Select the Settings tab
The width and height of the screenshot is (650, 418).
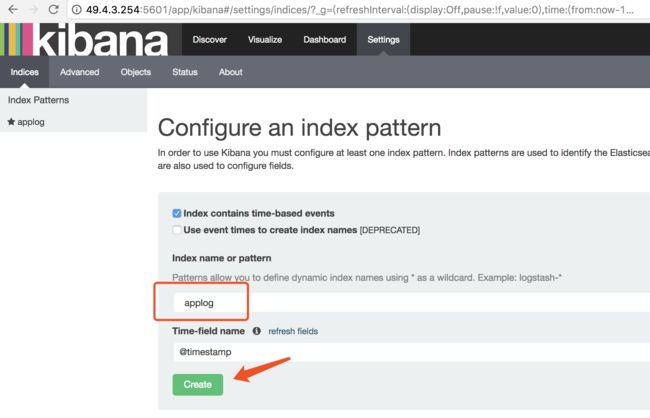click(x=383, y=40)
